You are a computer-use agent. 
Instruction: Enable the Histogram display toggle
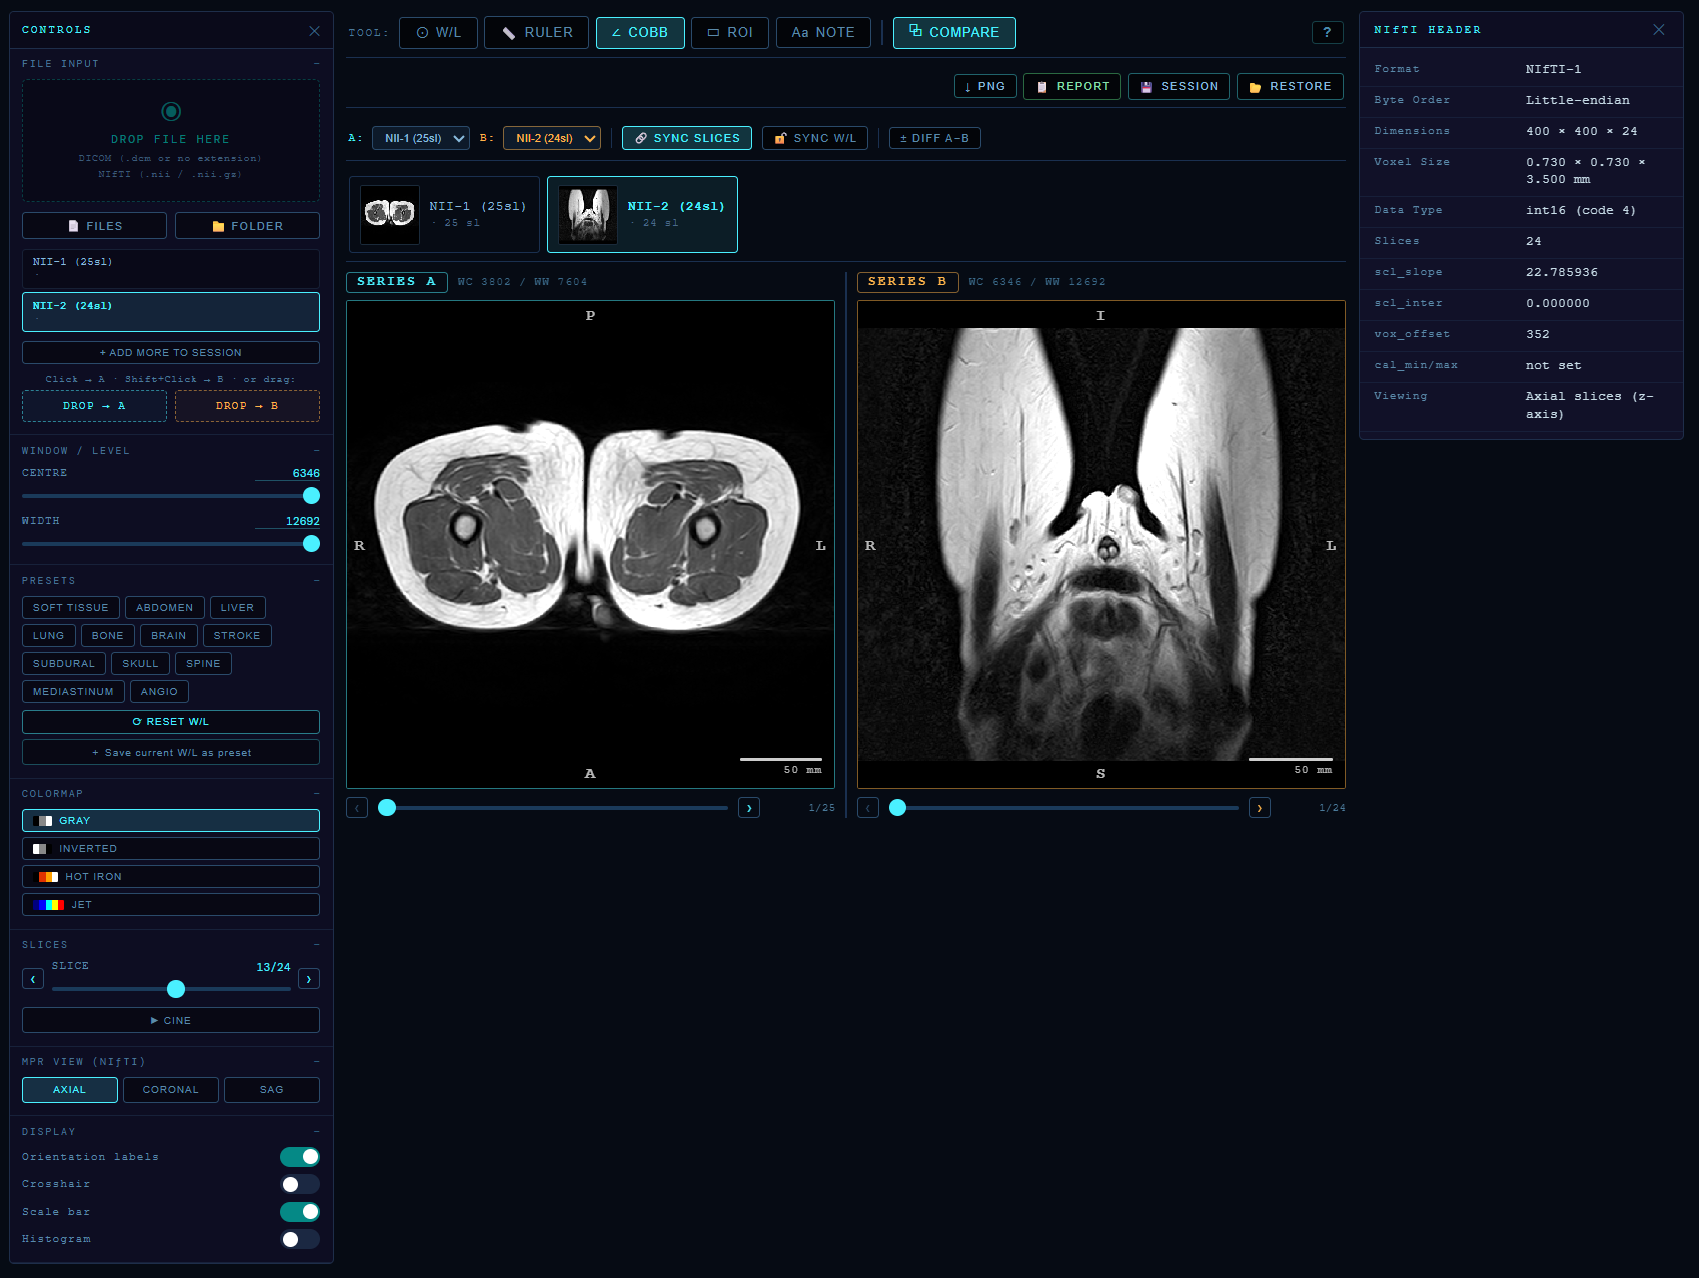click(299, 1239)
